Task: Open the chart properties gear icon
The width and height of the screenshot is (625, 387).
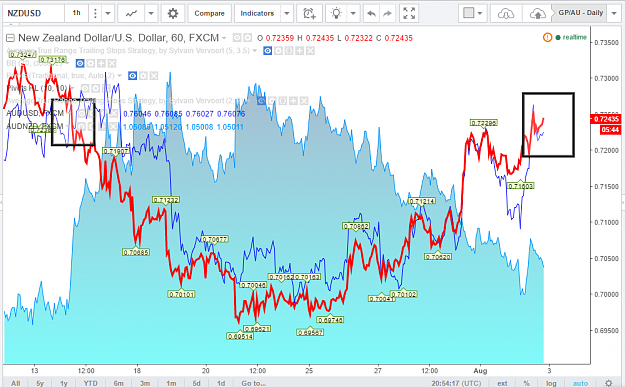Action: coord(173,14)
